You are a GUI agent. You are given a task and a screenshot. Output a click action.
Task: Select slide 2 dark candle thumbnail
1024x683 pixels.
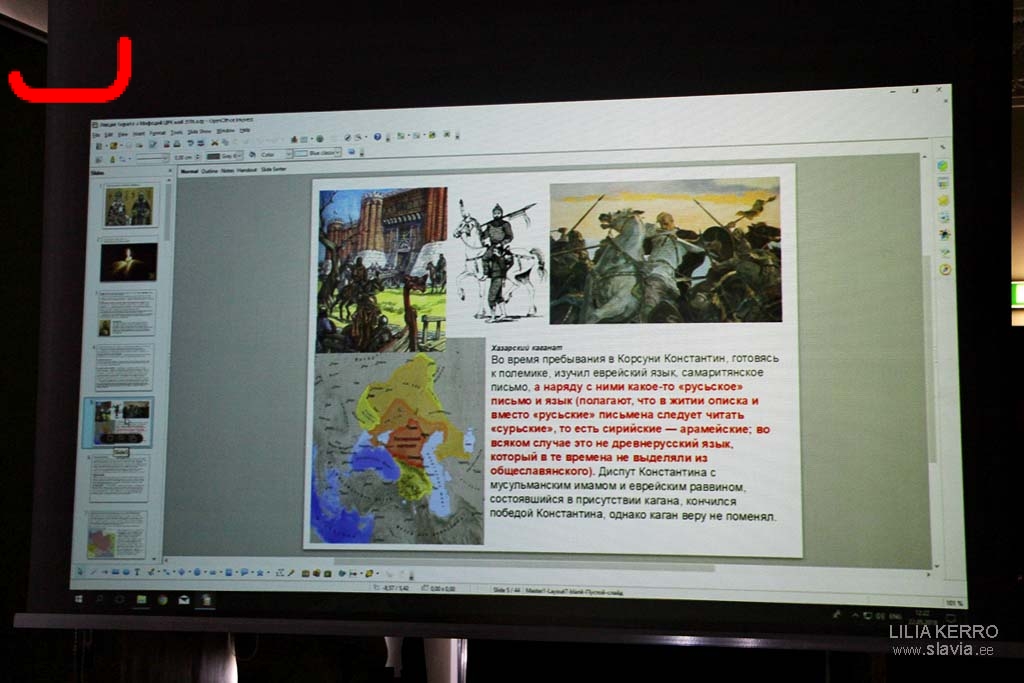click(129, 262)
